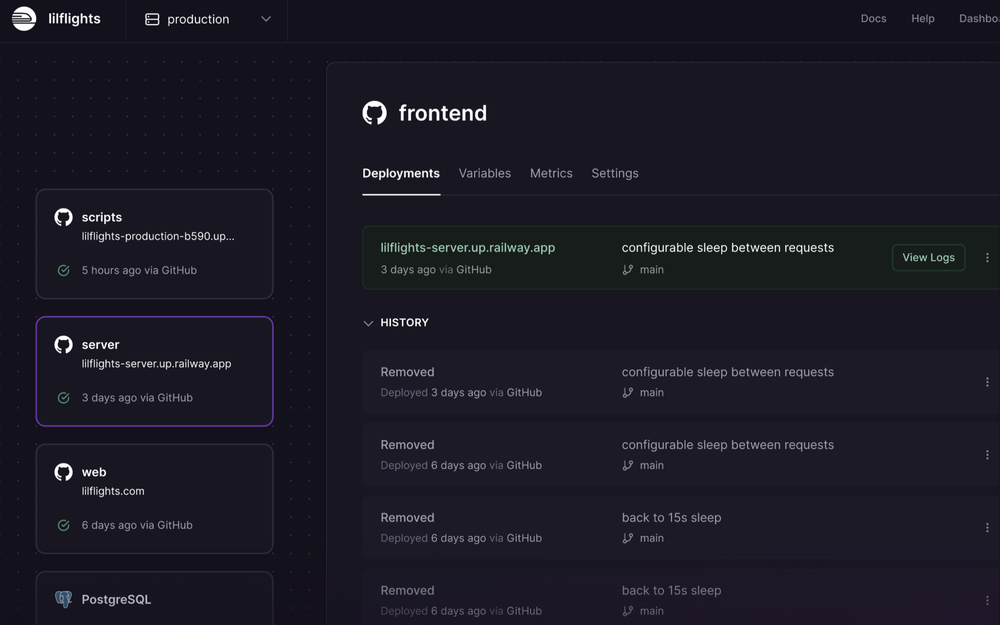Click success checkmark on scripts card
Screen dimensions: 1000x625
63,270
